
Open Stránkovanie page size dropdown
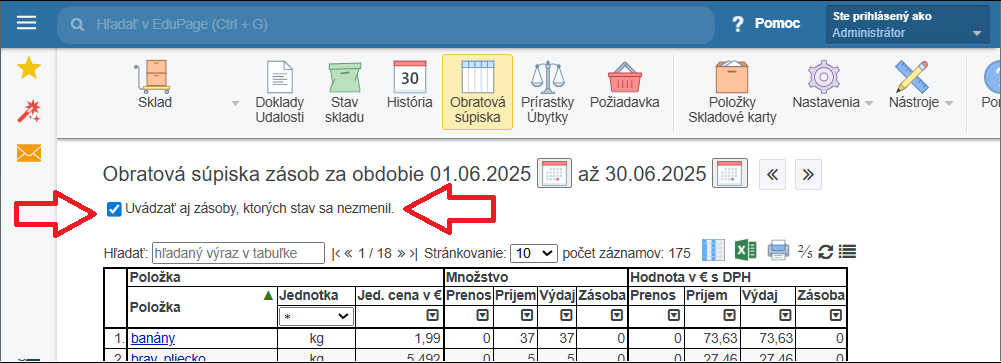pos(534,253)
